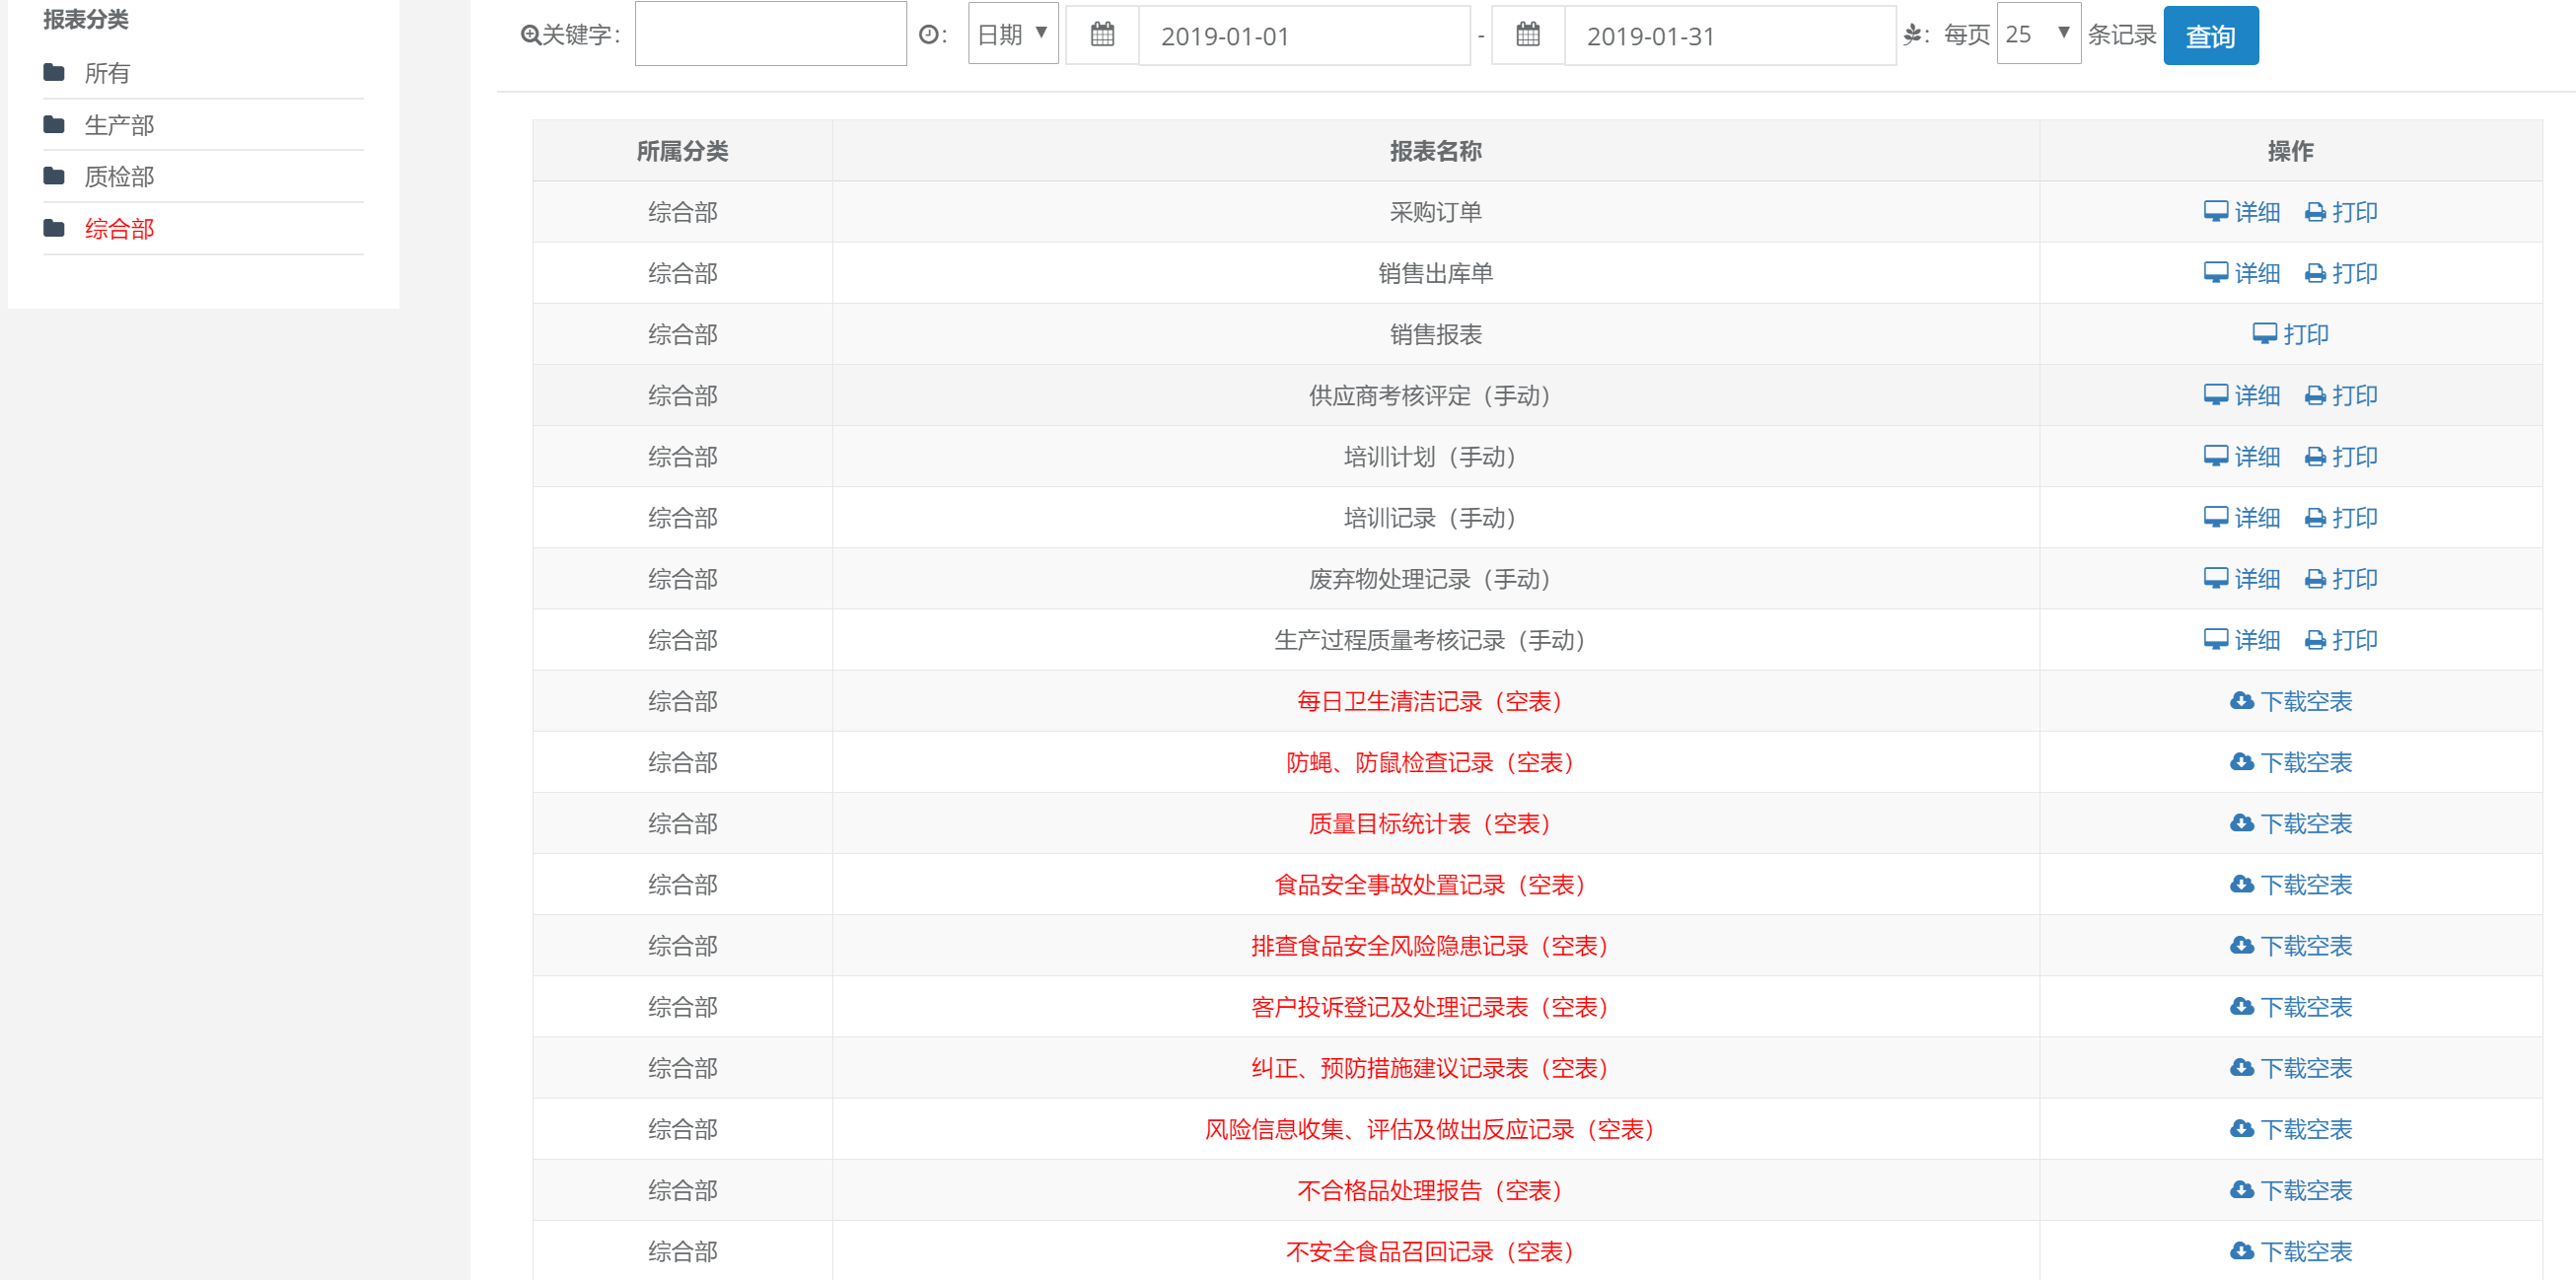Click the cloud download icon for 每日卫生清洁记录

(x=2241, y=701)
